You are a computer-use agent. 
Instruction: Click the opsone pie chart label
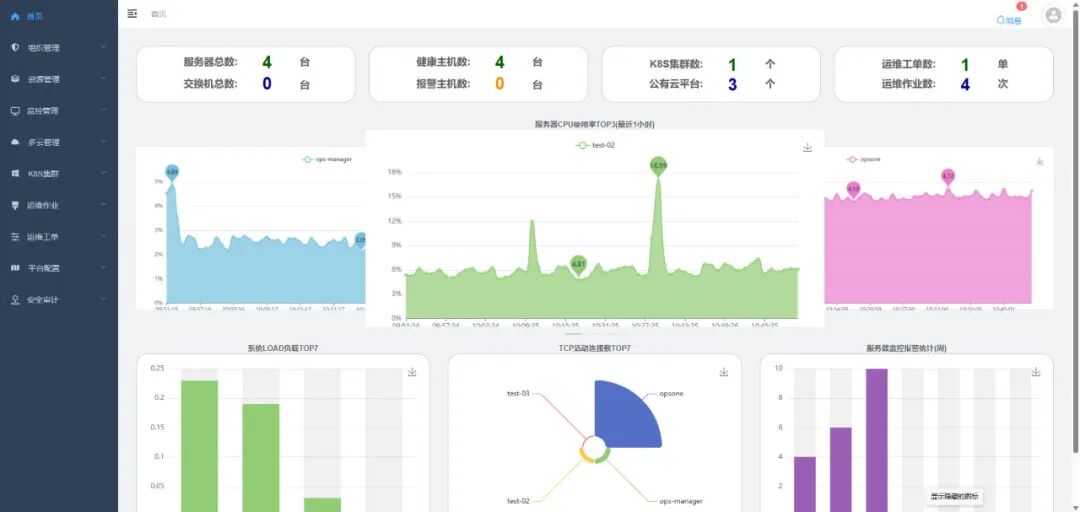[672, 393]
